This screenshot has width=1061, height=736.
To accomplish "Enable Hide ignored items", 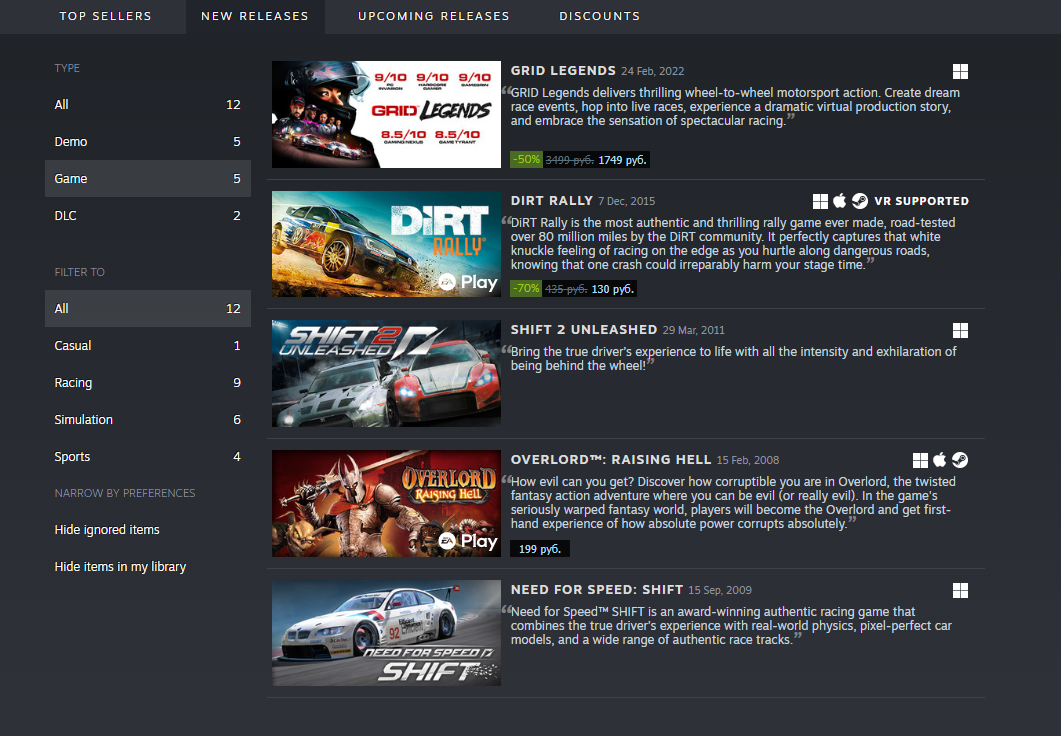I will click(x=107, y=530).
